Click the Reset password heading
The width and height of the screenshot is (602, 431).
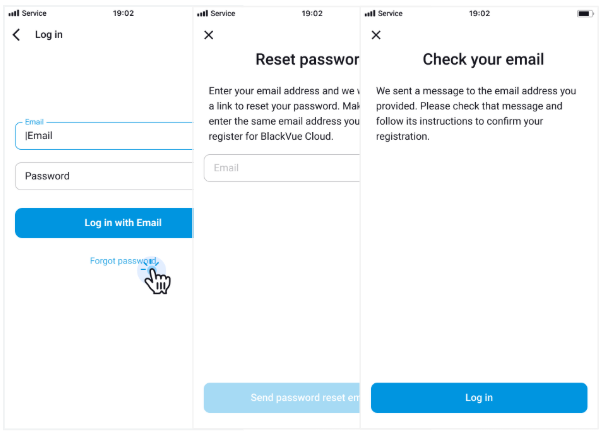307,60
